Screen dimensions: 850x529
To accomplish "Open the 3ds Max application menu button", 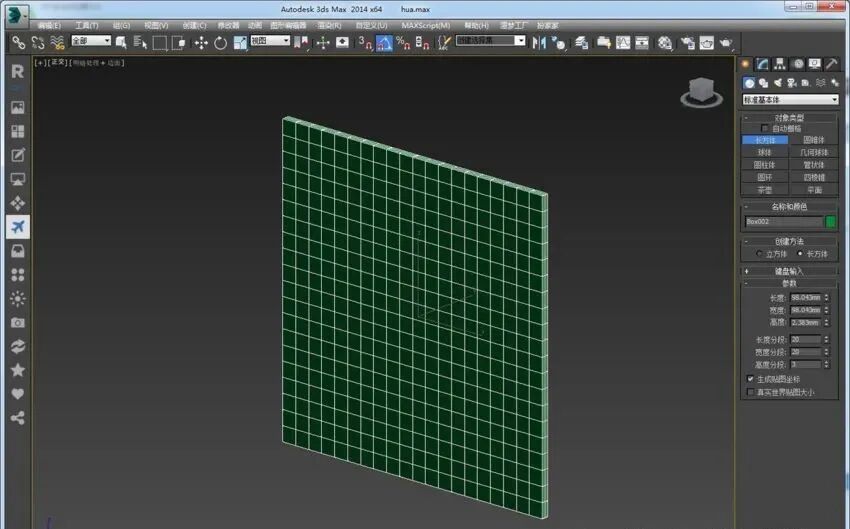I will 16,15.
